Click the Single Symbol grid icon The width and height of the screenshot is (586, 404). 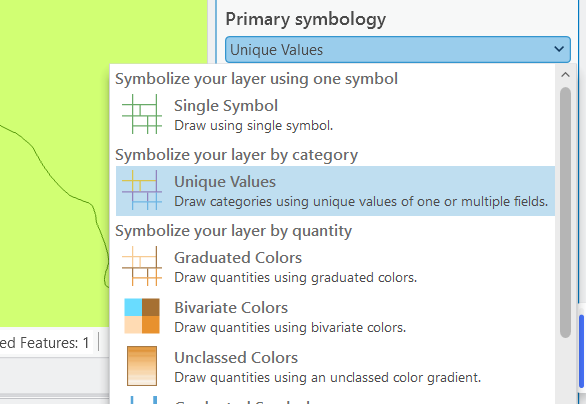(142, 114)
